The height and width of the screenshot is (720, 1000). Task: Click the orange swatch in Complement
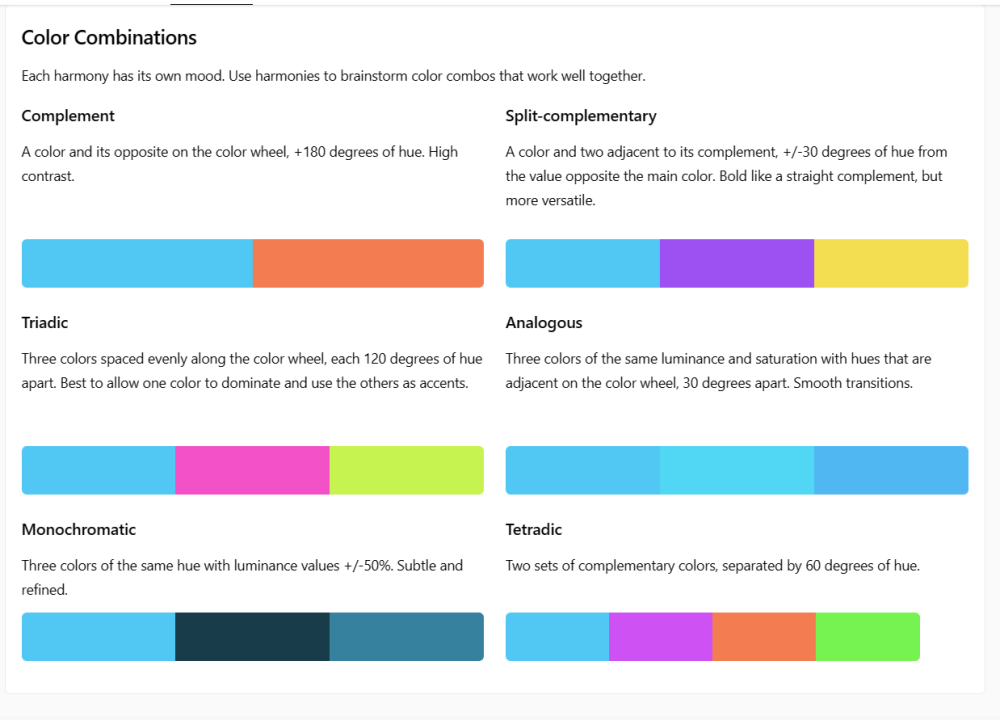(368, 263)
